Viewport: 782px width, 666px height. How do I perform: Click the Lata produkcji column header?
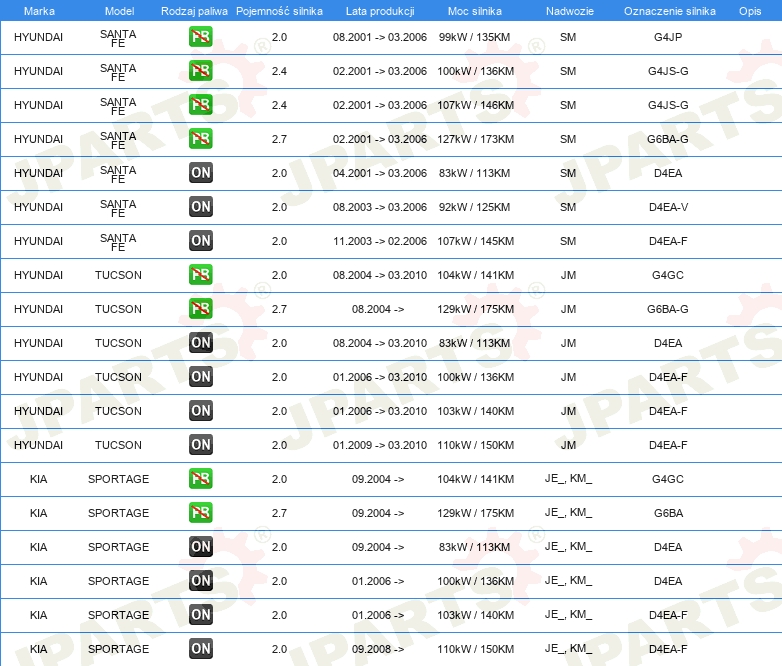(x=380, y=11)
